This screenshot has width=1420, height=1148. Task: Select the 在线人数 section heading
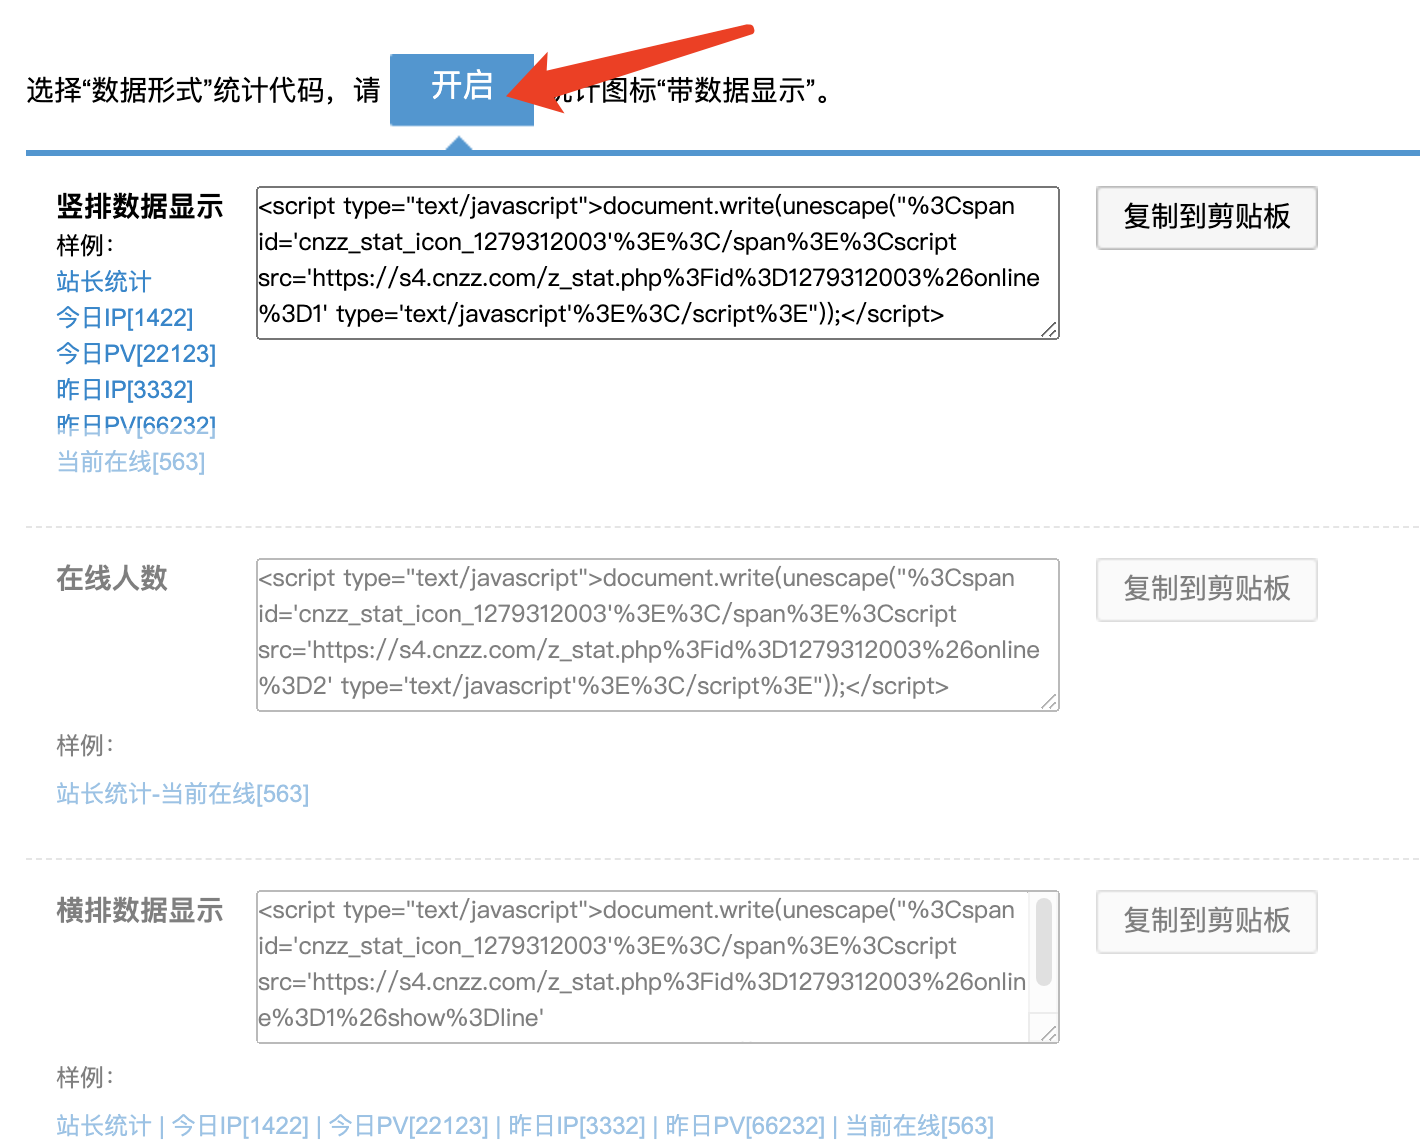tap(112, 579)
